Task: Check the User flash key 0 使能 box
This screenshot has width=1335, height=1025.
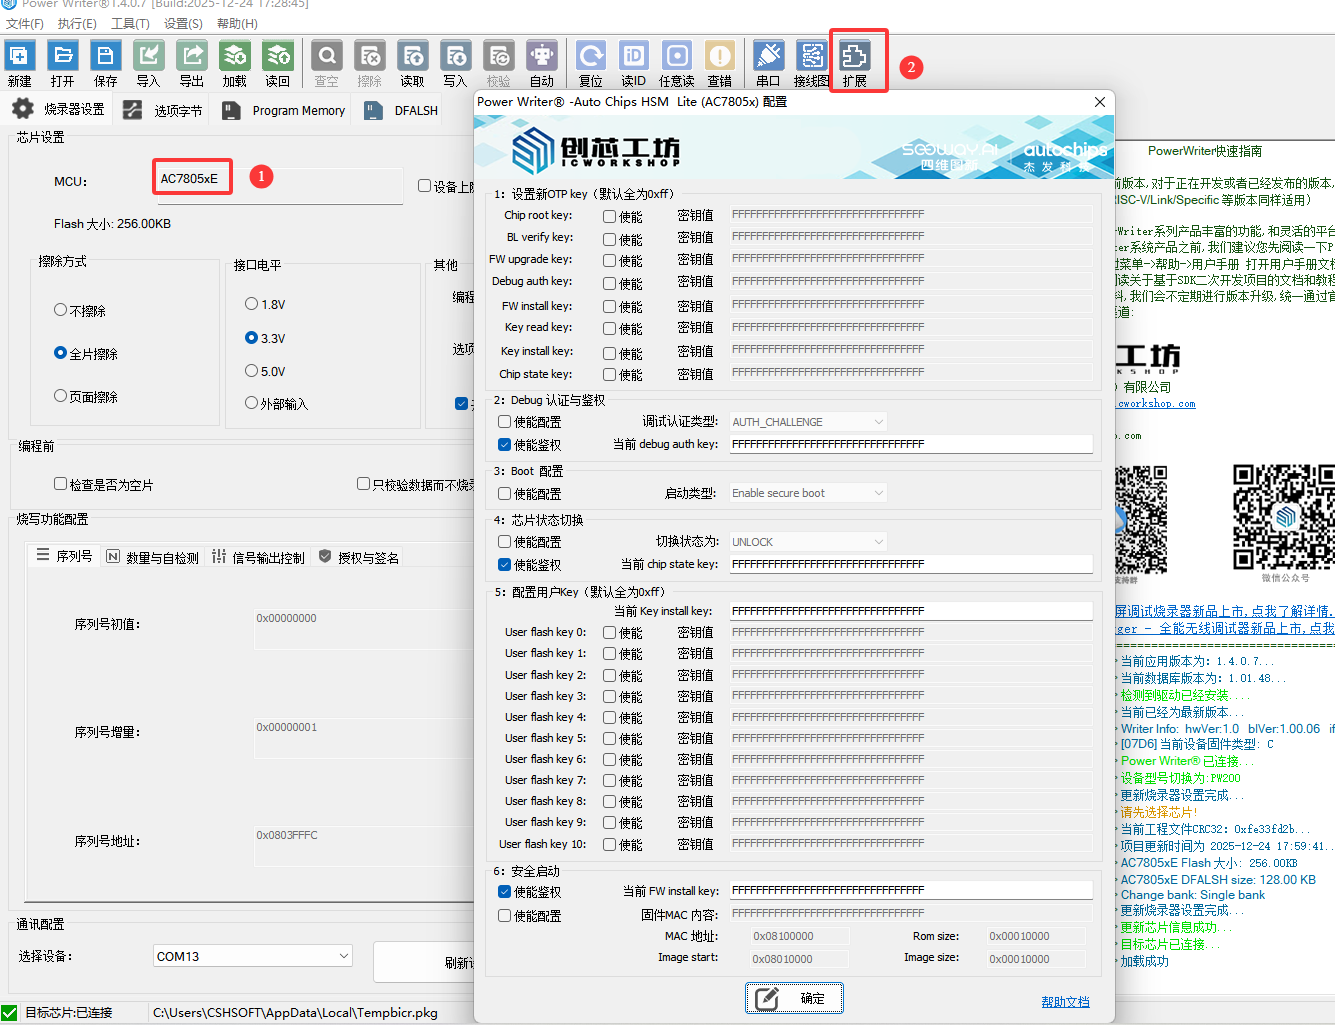Action: point(609,633)
